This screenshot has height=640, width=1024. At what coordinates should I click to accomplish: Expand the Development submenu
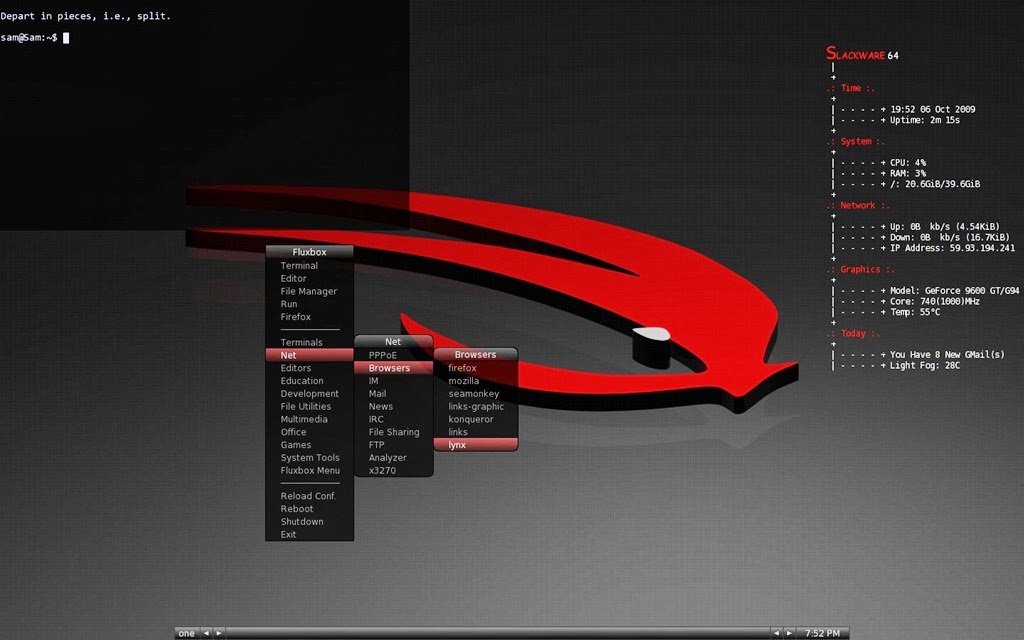tap(310, 393)
